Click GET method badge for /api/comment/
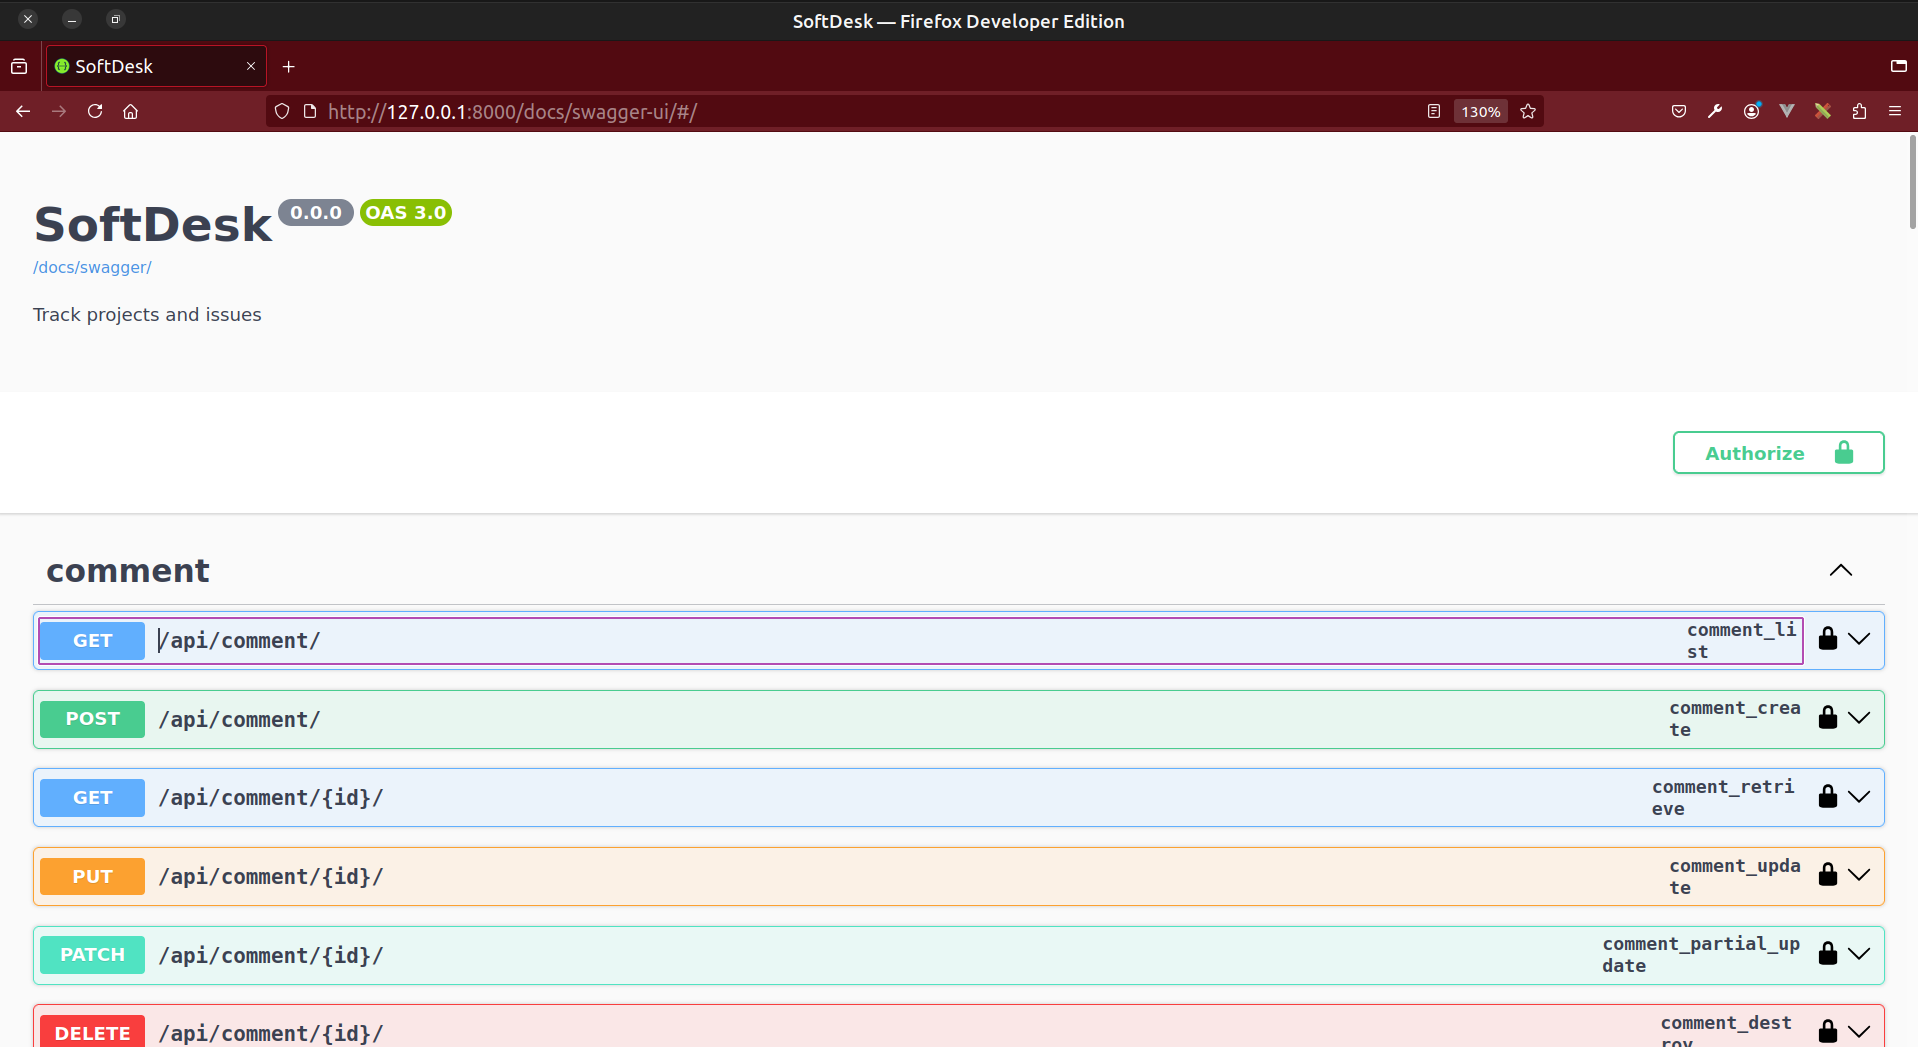1918x1047 pixels. click(x=92, y=640)
